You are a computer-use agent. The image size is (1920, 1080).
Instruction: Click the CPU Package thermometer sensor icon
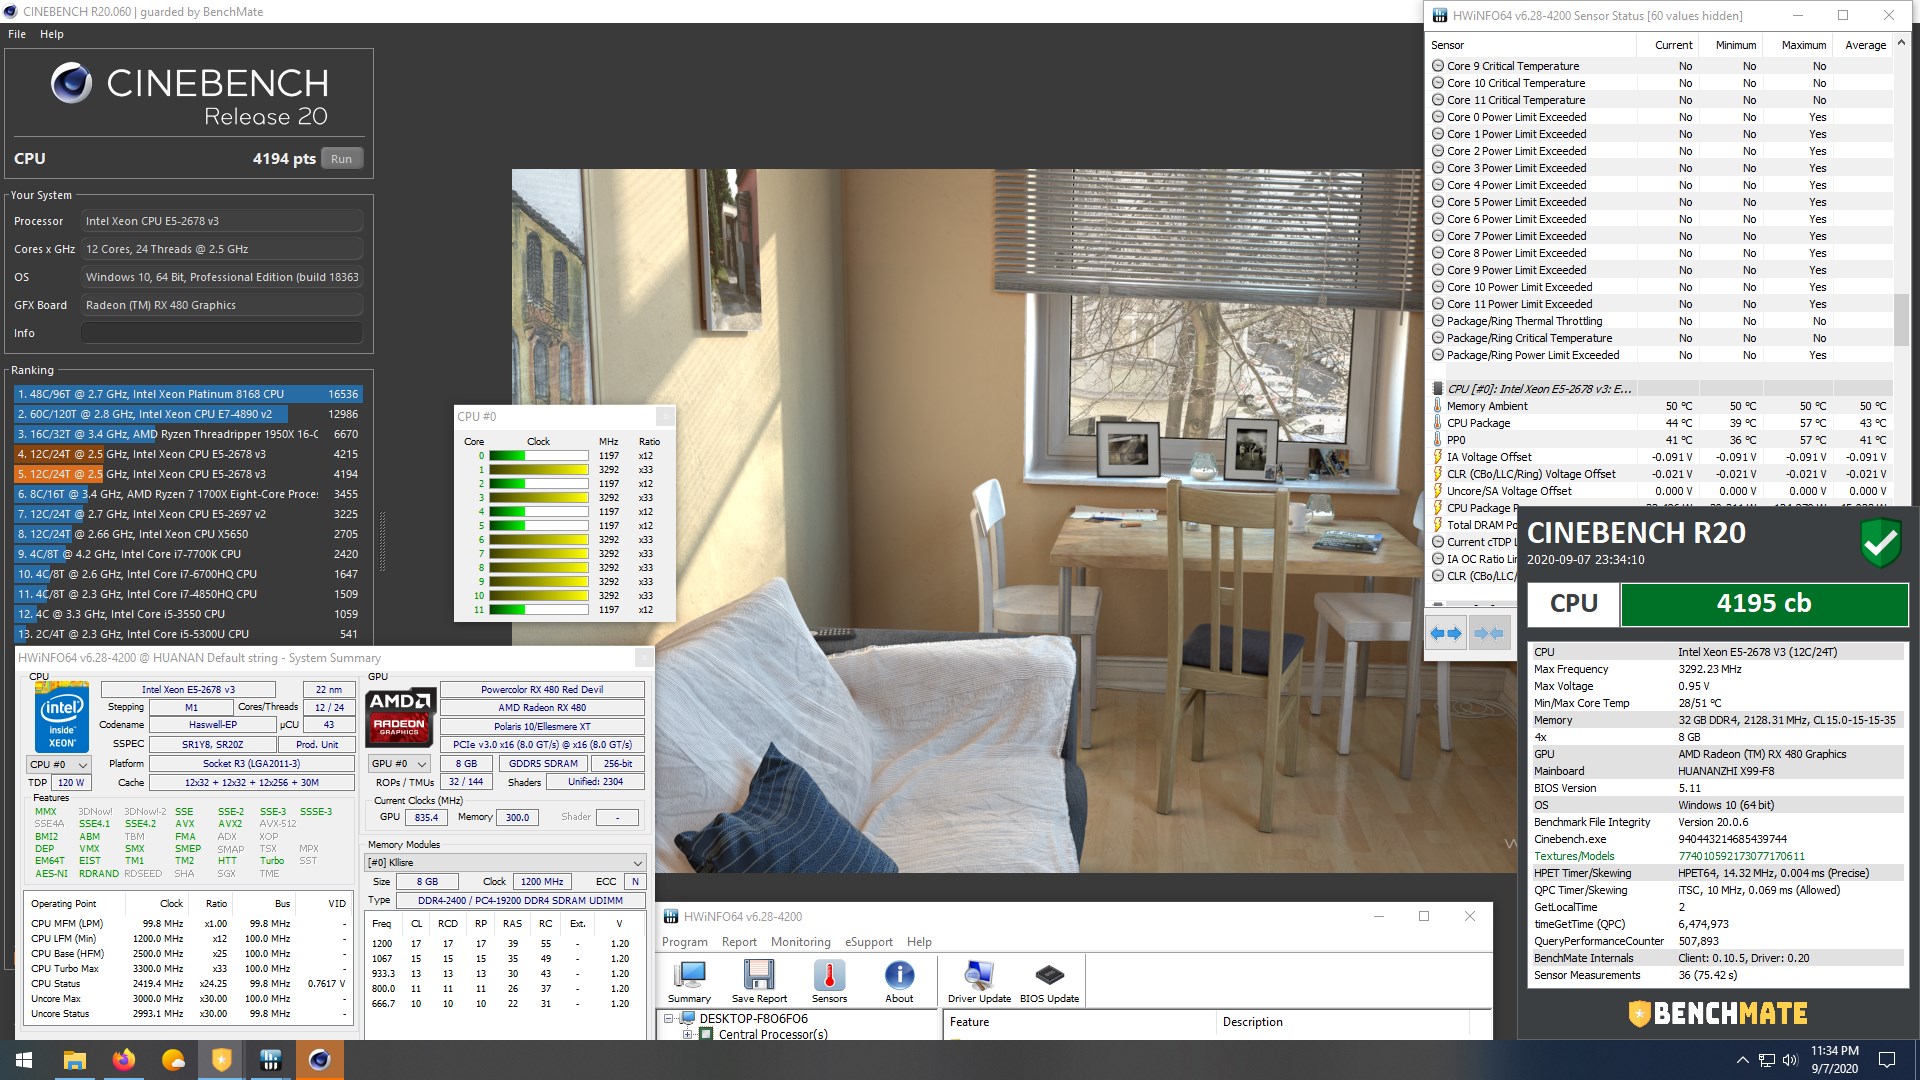(x=1438, y=423)
